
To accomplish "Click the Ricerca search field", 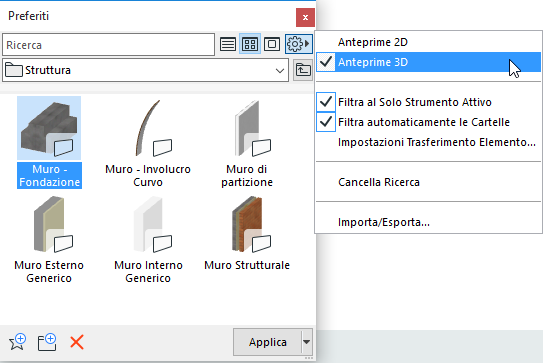I will [x=108, y=45].
